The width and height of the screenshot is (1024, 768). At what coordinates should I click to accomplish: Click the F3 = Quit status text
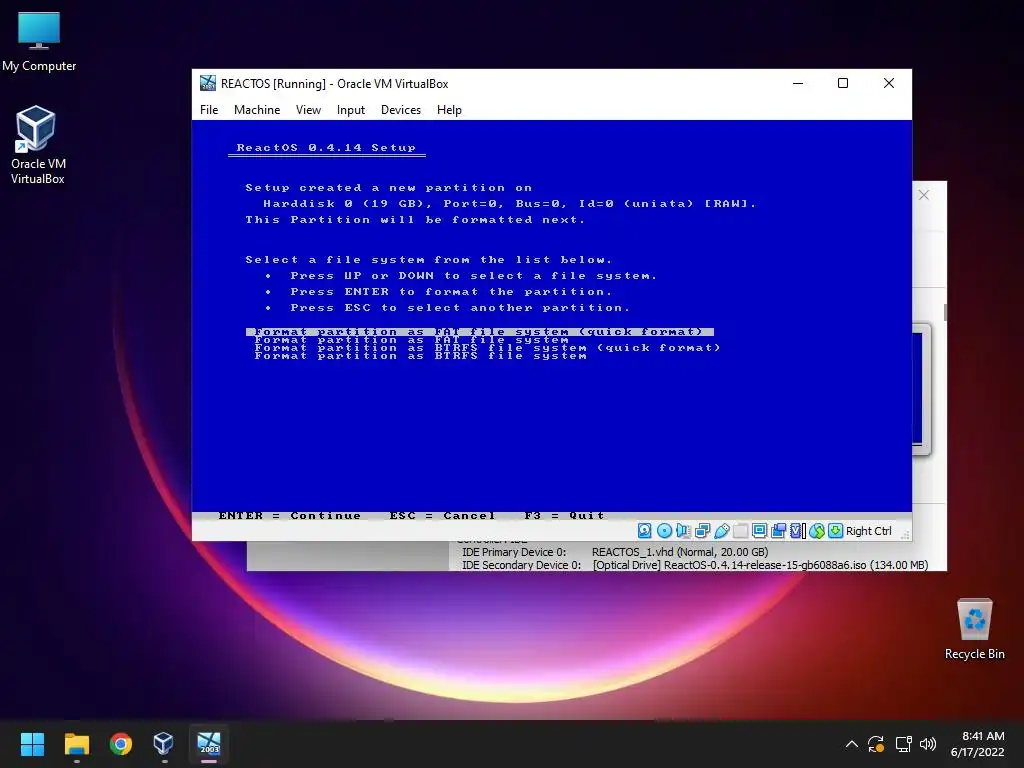tap(564, 515)
